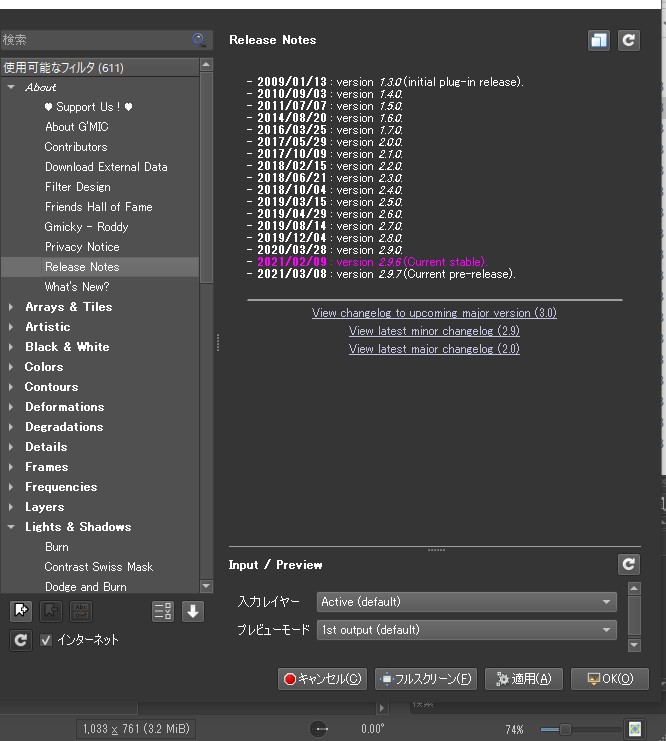
Task: Click the refresh icon beside Release Notes title
Action: pyautogui.click(x=629, y=40)
